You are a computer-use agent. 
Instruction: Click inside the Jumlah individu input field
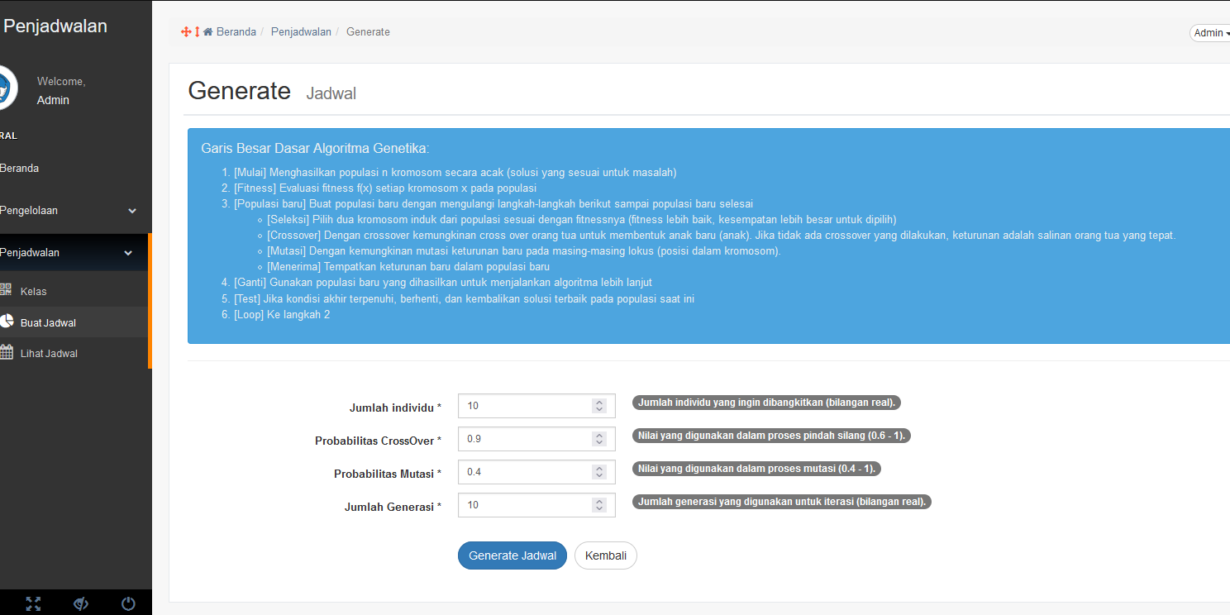pos(520,405)
